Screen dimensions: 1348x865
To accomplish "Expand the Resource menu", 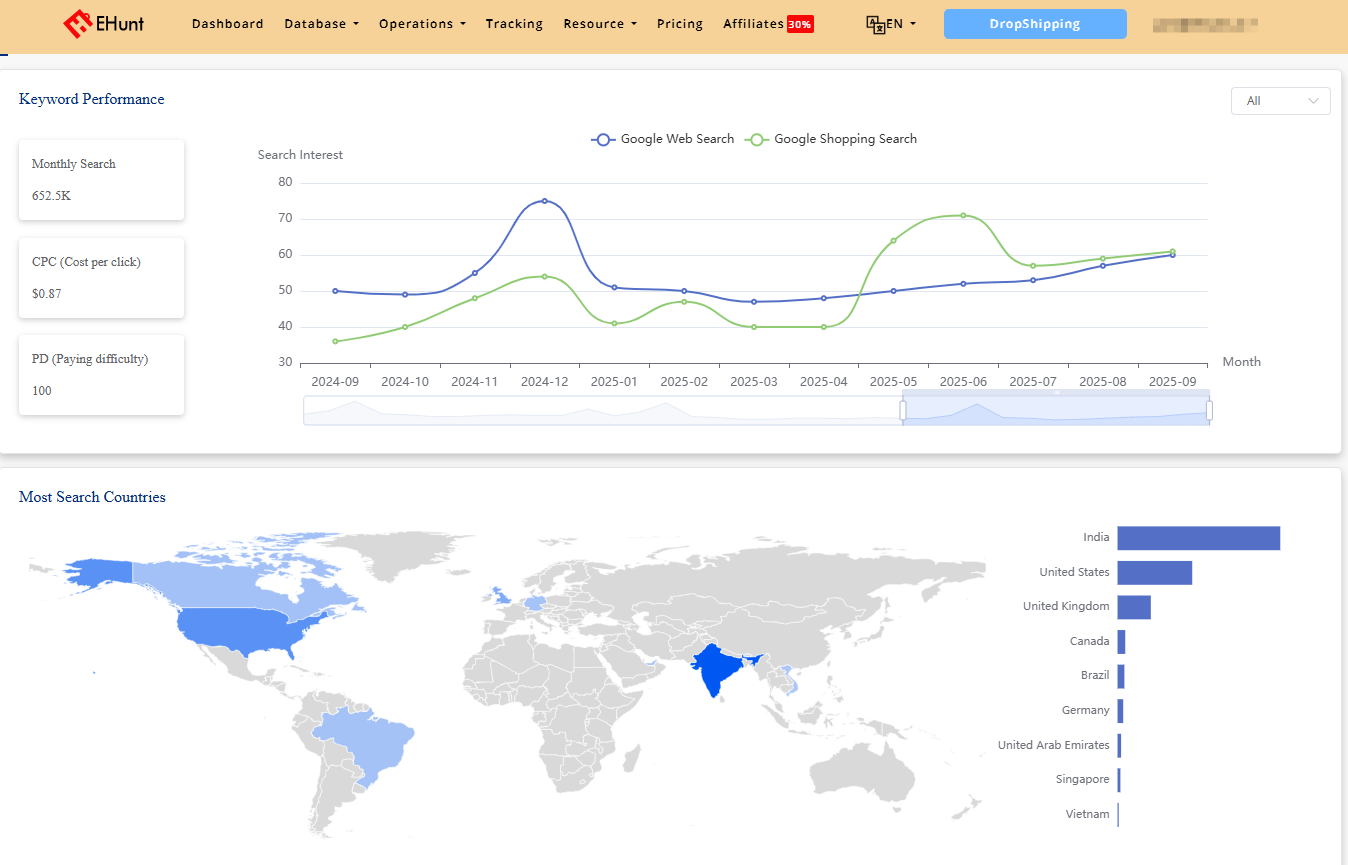I will pos(598,23).
